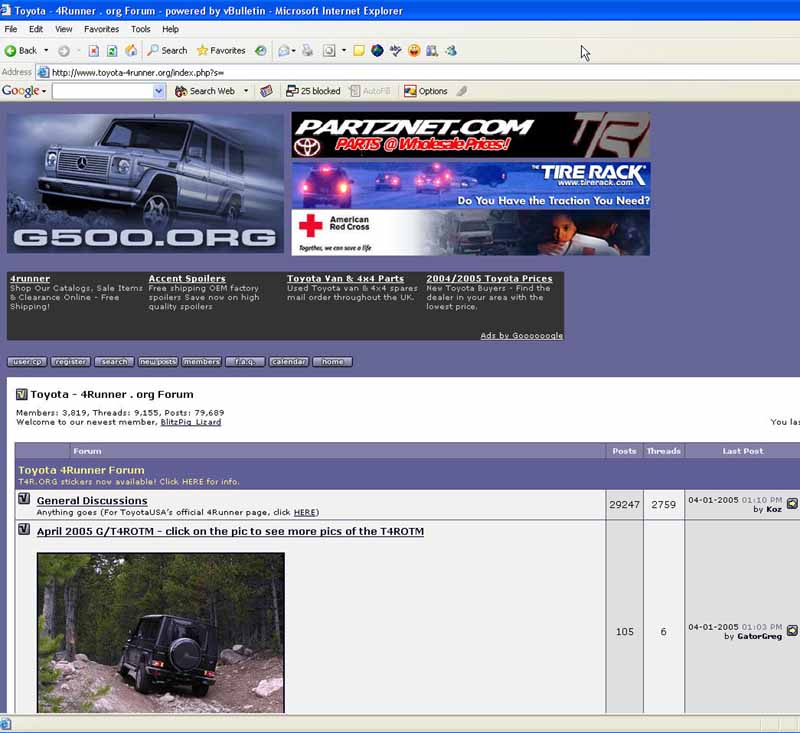The image size is (800, 733).
Task: Click the forum icon beside Toyota - 4Runner title
Action: pyautogui.click(x=21, y=394)
